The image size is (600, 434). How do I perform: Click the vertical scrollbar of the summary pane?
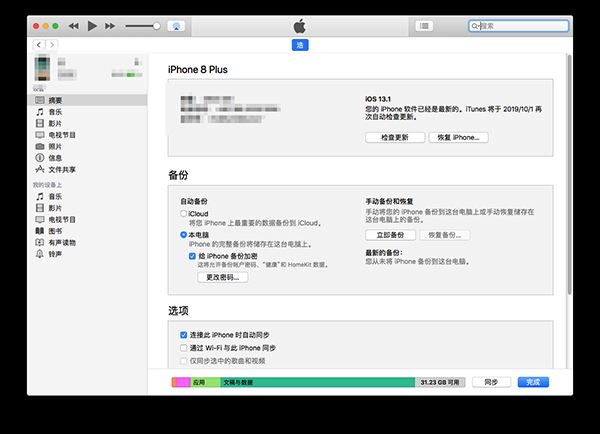click(x=569, y=174)
